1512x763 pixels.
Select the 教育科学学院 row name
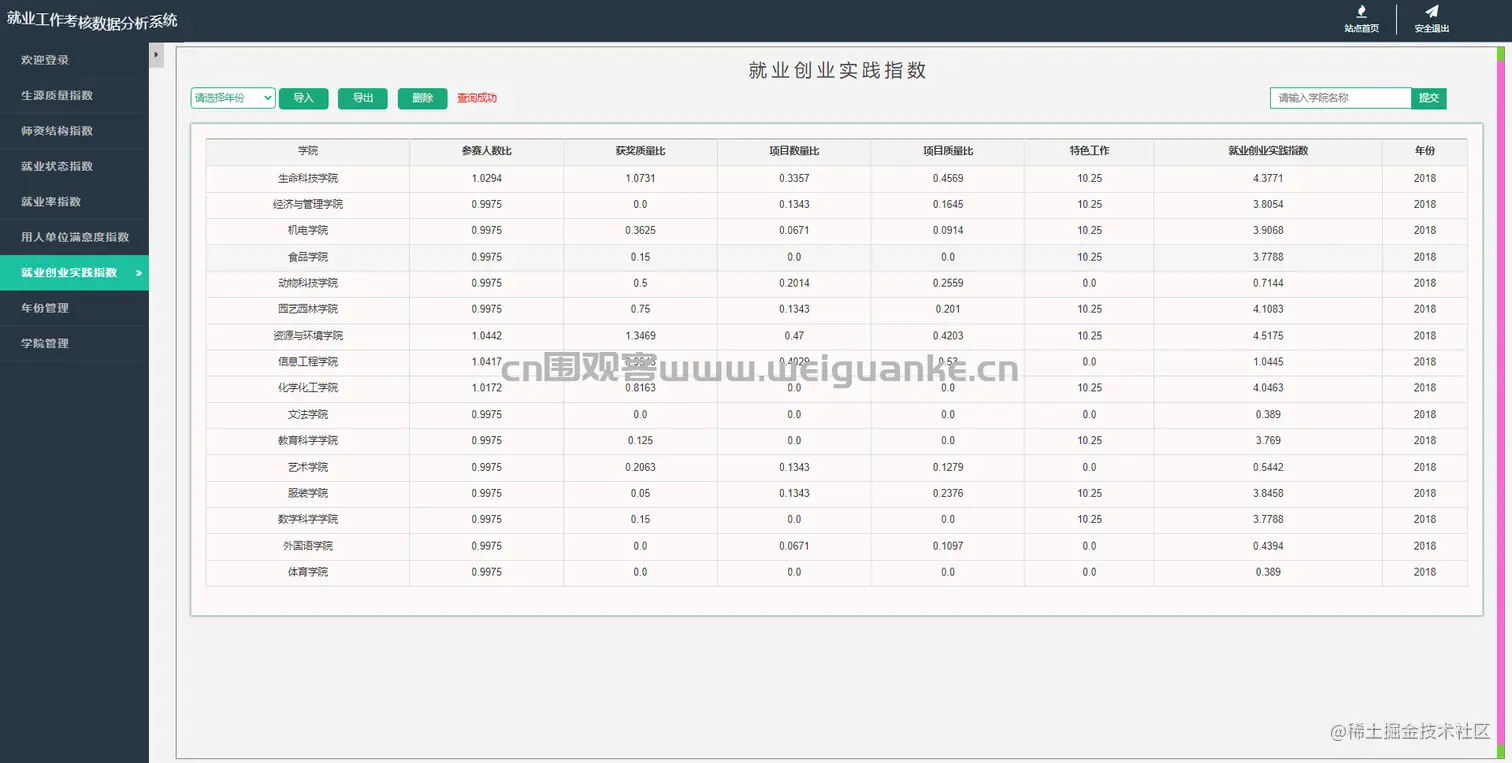(x=308, y=440)
